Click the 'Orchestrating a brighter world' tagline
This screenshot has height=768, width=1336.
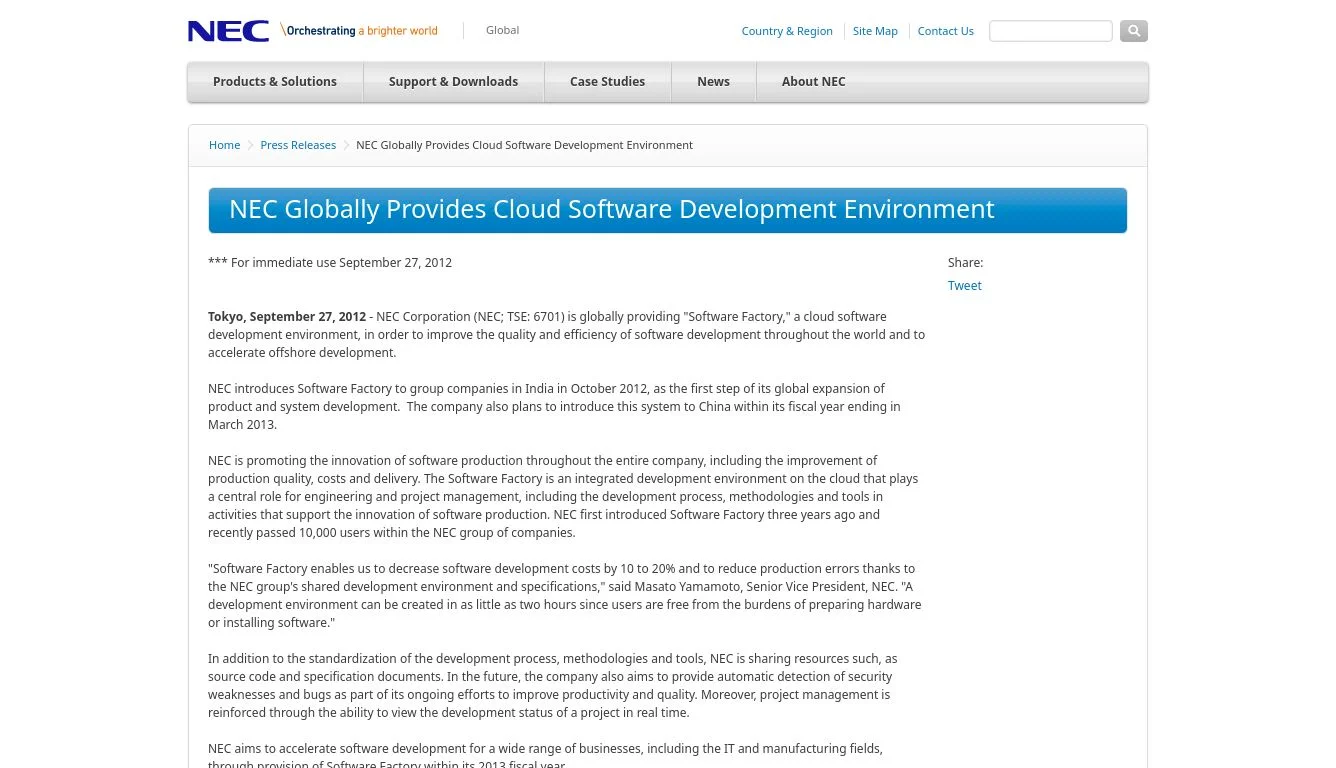(x=360, y=31)
